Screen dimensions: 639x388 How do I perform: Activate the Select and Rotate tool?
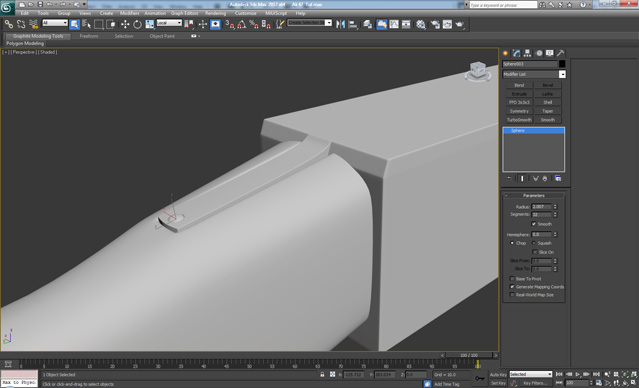(x=137, y=24)
